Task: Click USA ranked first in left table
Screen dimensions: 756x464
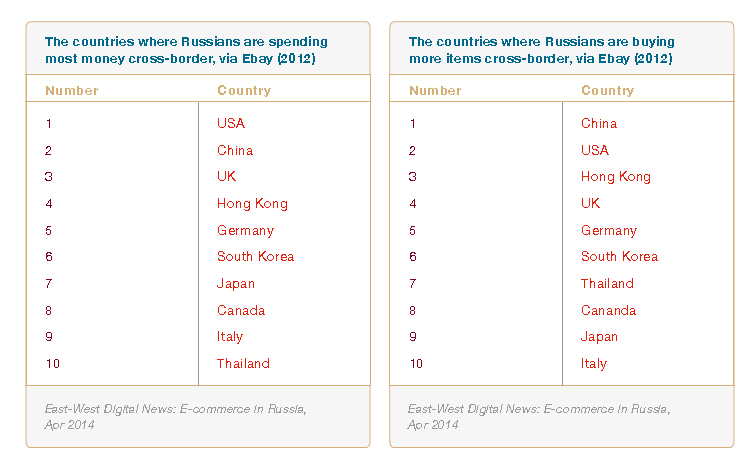Action: (231, 123)
